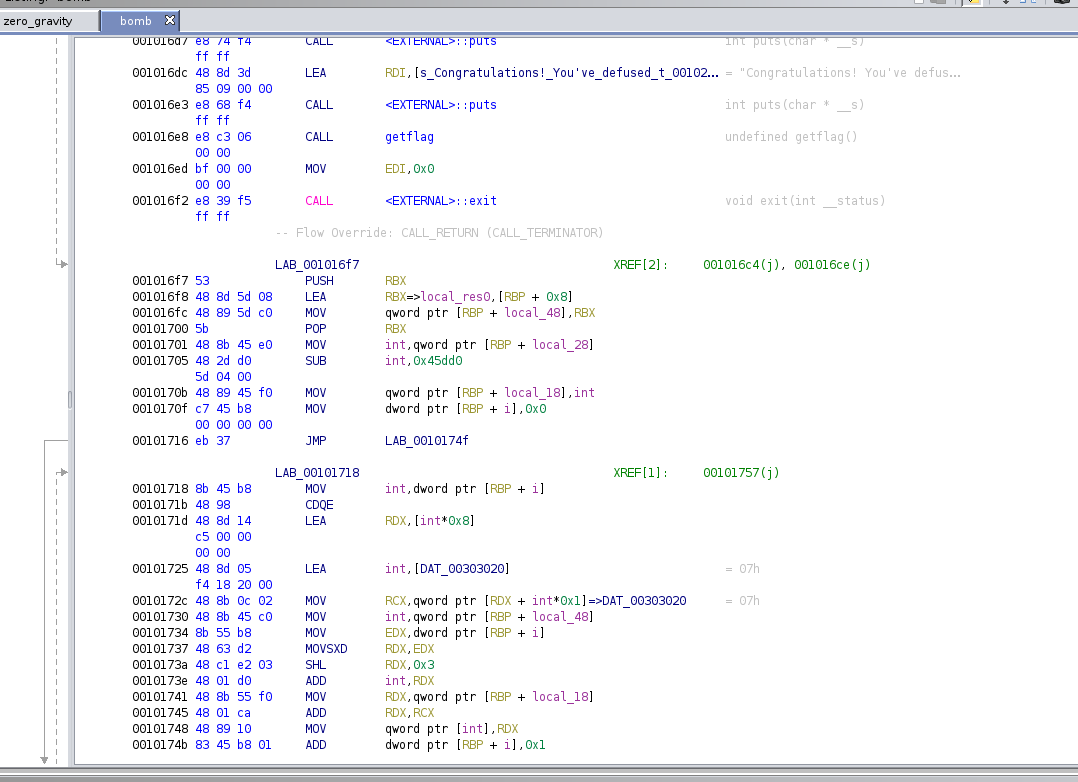Click <EXTERNAL>::puts at address 001016e3
This screenshot has width=1078, height=782.
(441, 105)
